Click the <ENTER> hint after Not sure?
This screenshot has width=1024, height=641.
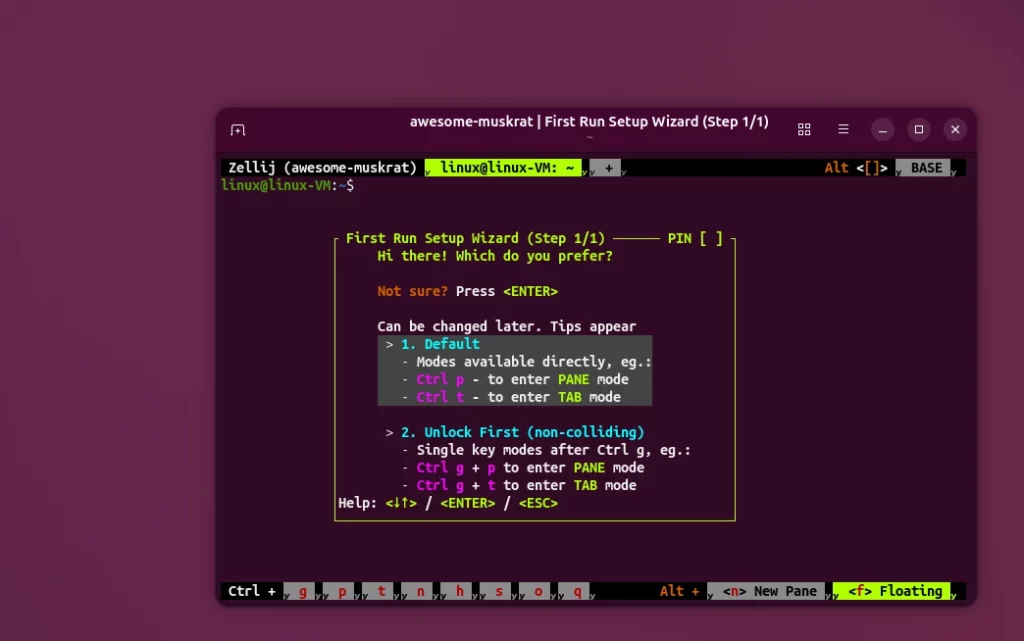[530, 291]
